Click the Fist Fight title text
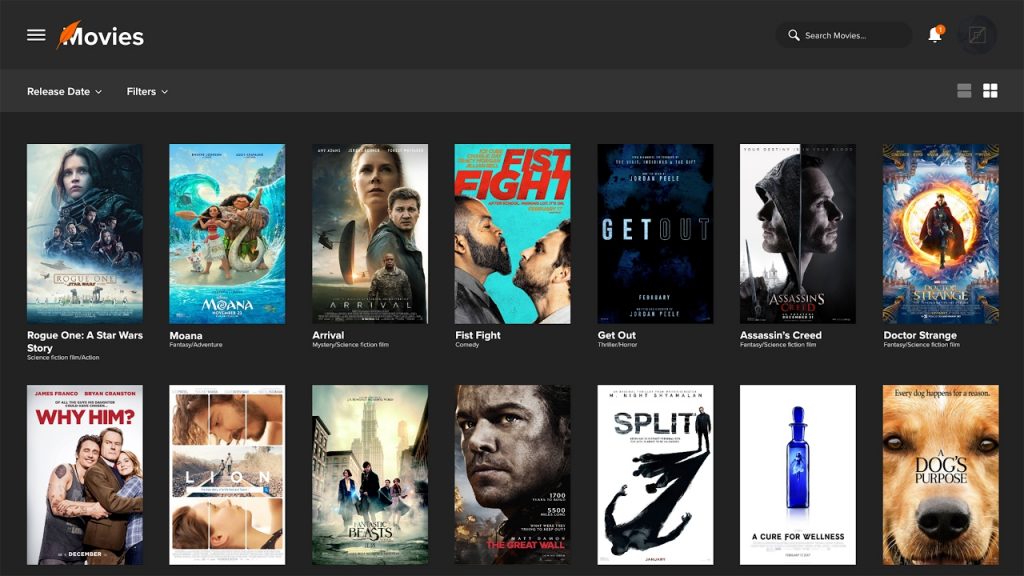The image size is (1024, 576). 478,335
